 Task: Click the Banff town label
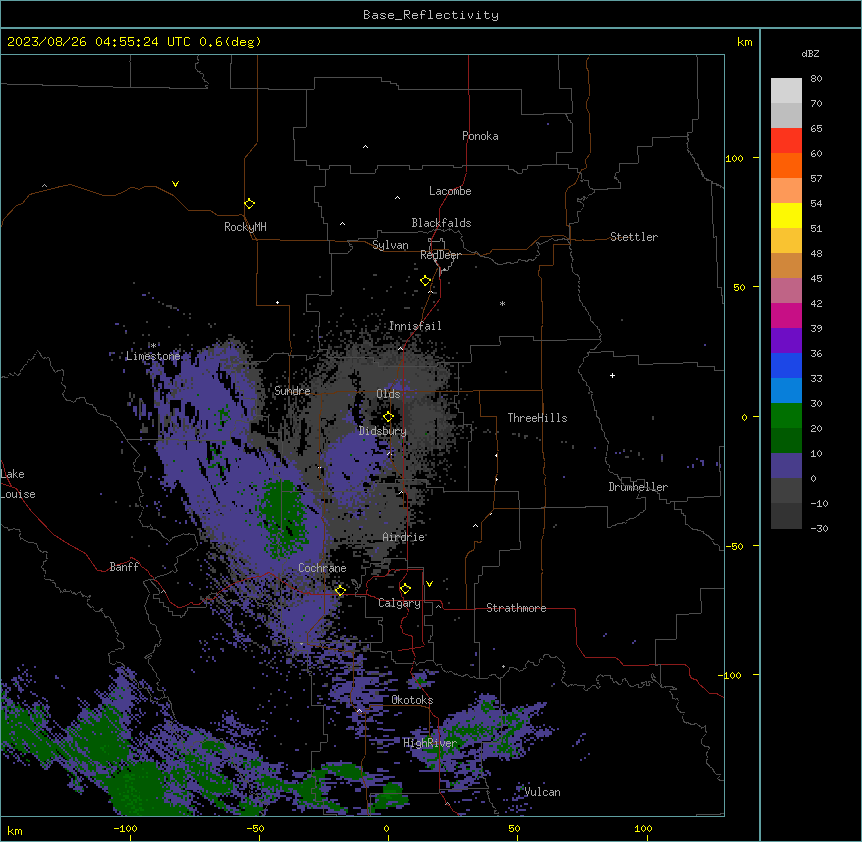124,567
